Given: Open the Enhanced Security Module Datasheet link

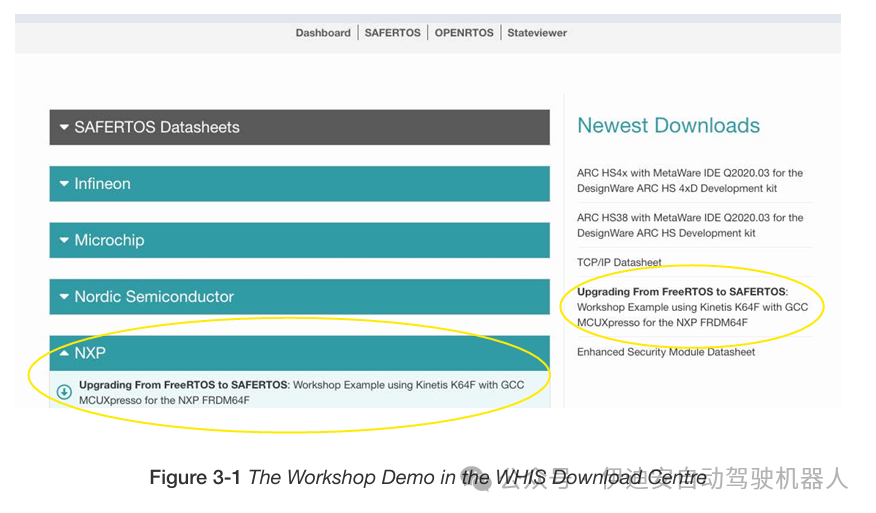Looking at the screenshot, I should pyautogui.click(x=665, y=352).
